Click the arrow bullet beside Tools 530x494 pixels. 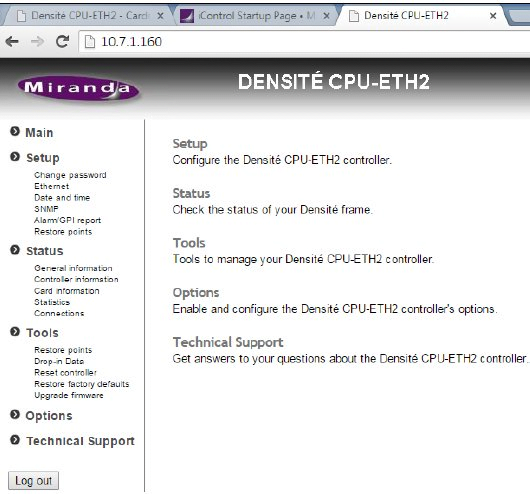pyautogui.click(x=15, y=332)
